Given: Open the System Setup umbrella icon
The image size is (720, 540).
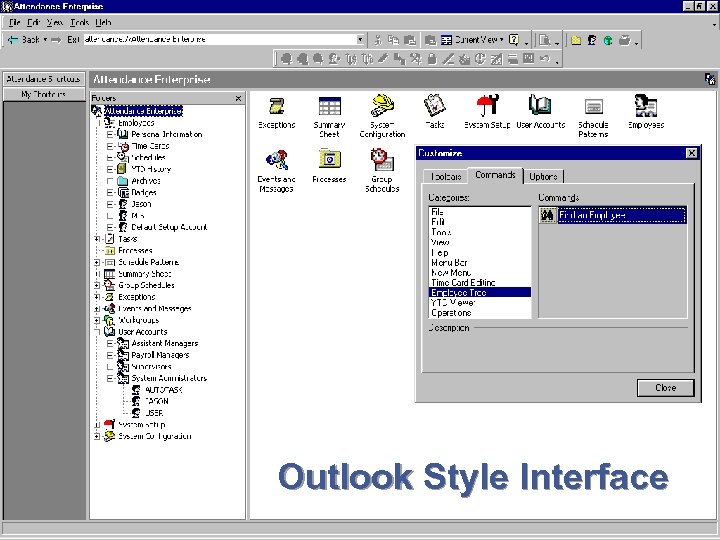Looking at the screenshot, I should point(487,105).
